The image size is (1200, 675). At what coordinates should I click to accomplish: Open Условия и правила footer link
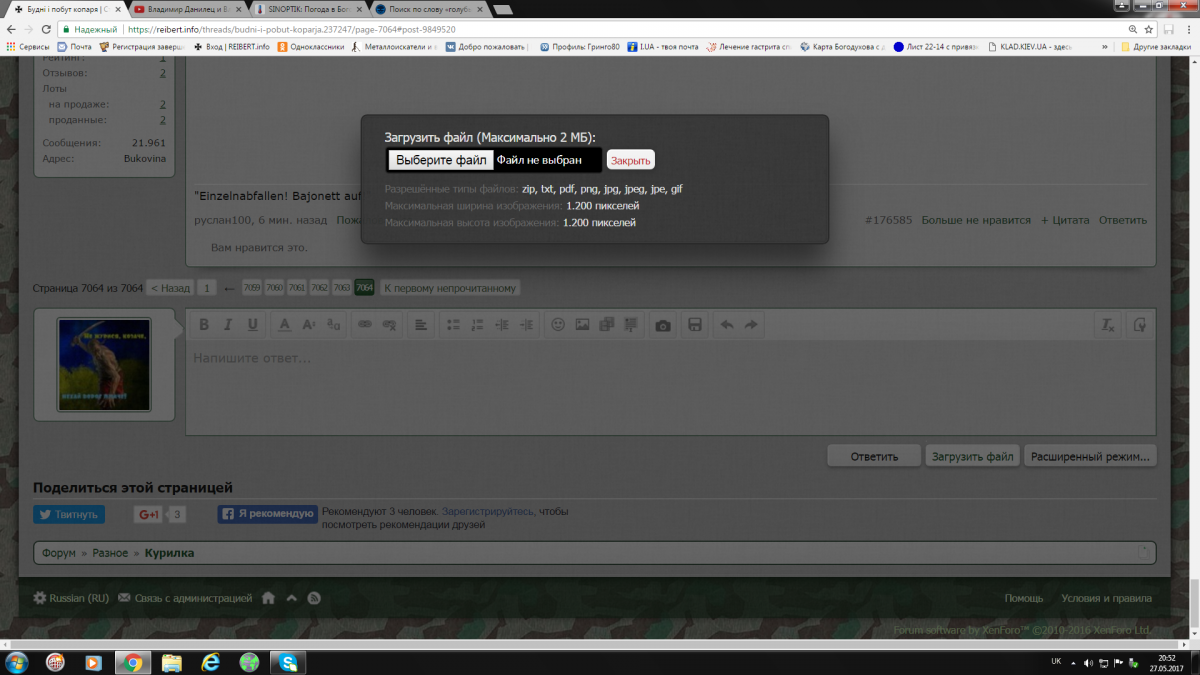[x=1107, y=598]
